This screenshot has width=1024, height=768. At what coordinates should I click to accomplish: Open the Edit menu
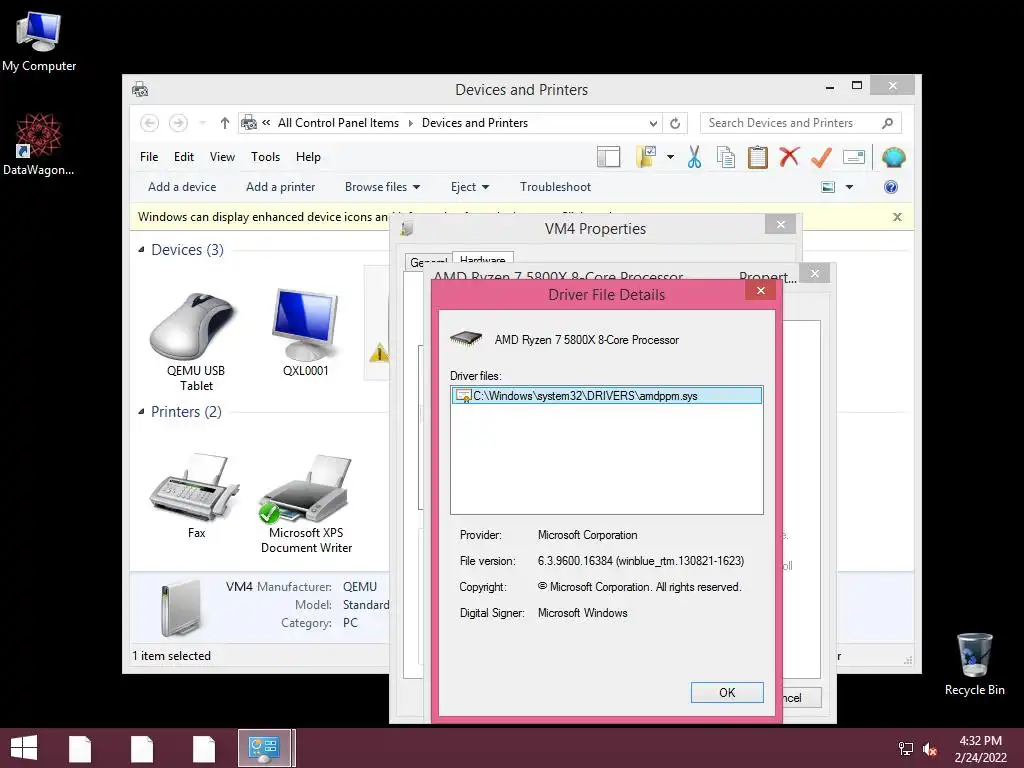184,157
